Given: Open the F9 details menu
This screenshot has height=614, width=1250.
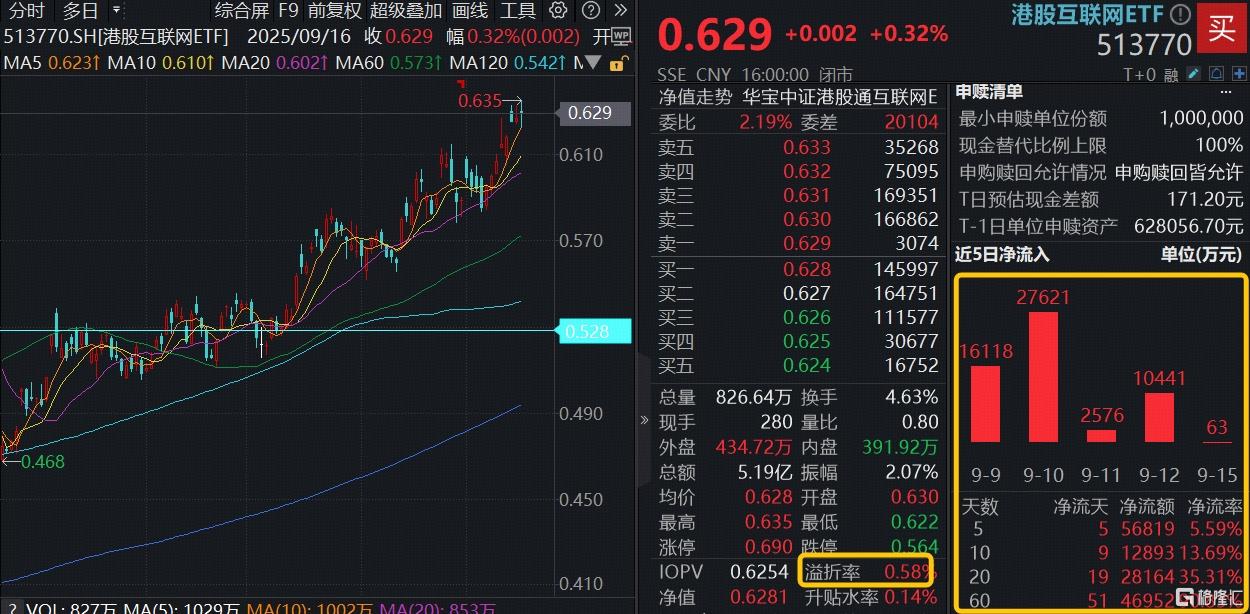Looking at the screenshot, I should (x=288, y=11).
